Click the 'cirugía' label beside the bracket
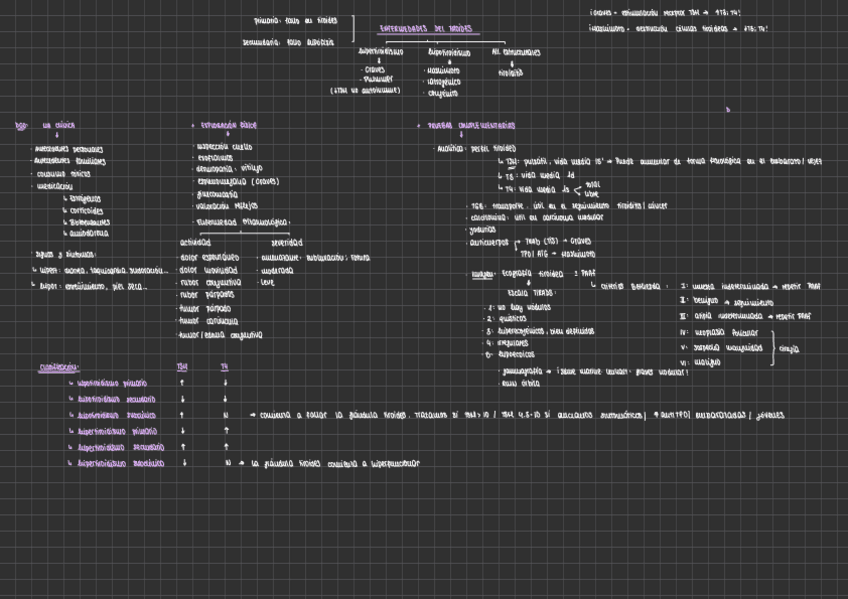Screen dimensions: 848x599 point(789,349)
